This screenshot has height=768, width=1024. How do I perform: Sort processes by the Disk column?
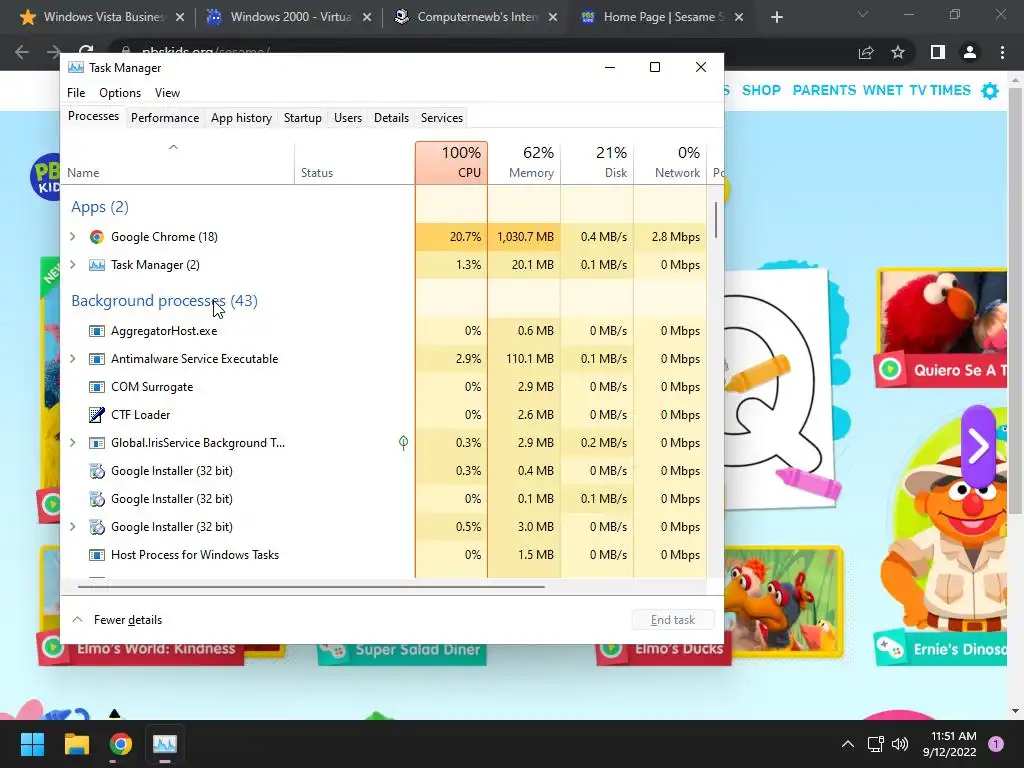point(597,163)
